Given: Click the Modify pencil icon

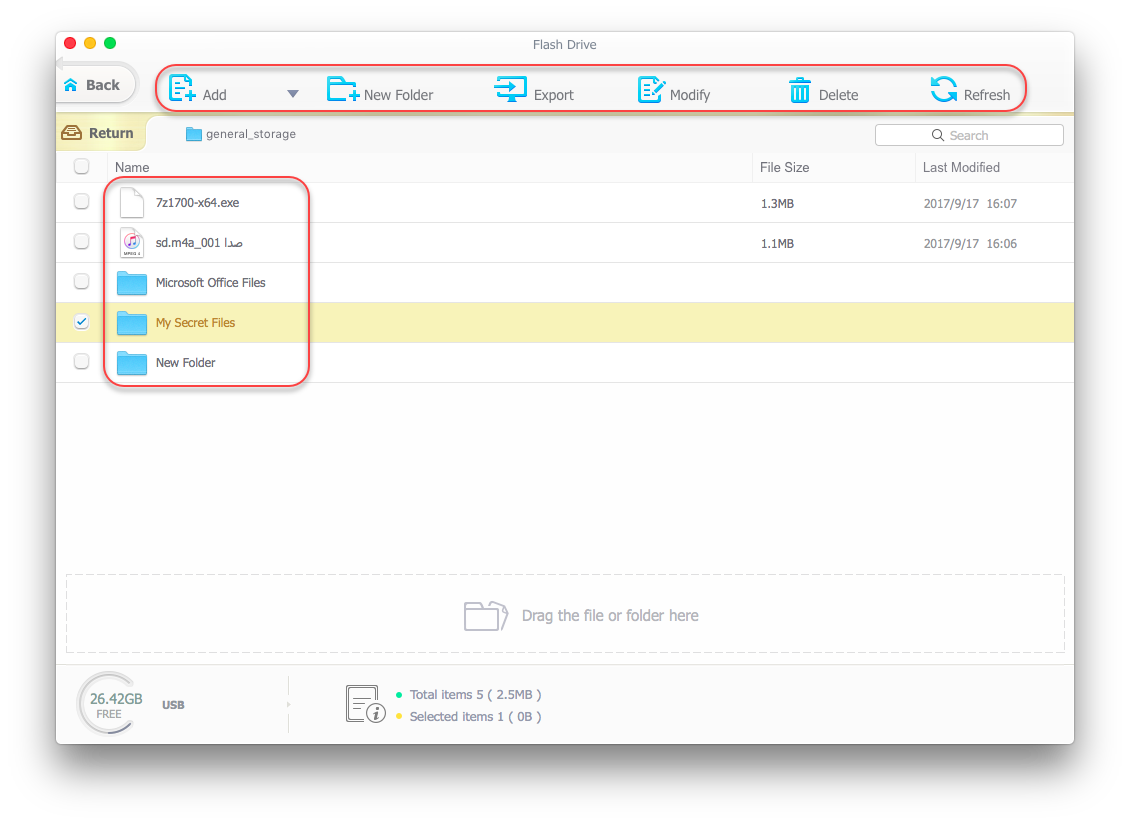Looking at the screenshot, I should point(651,89).
